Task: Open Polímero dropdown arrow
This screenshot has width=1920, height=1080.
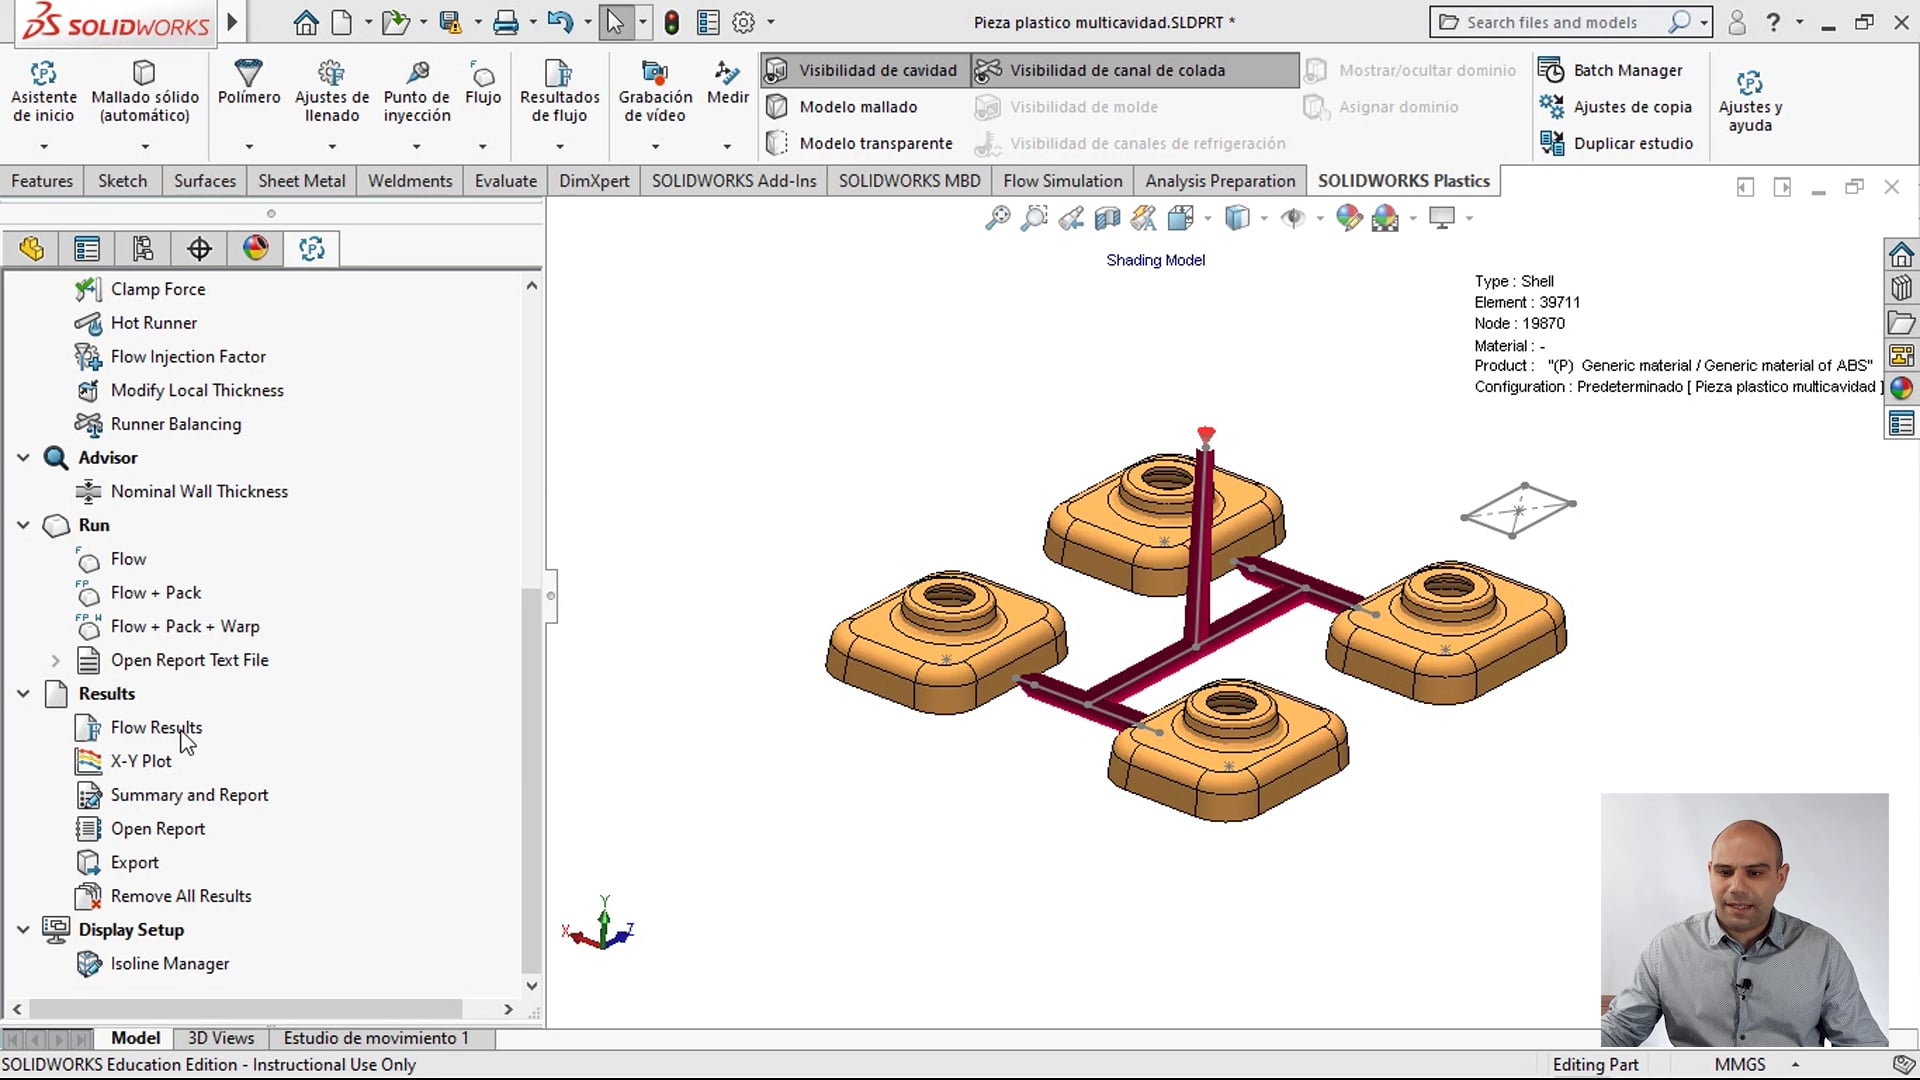Action: (x=248, y=146)
